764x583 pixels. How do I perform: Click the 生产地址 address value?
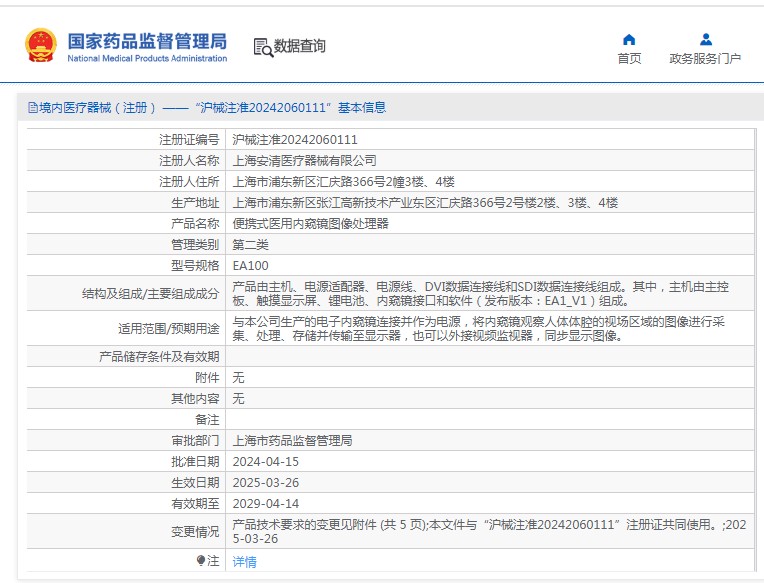point(425,203)
